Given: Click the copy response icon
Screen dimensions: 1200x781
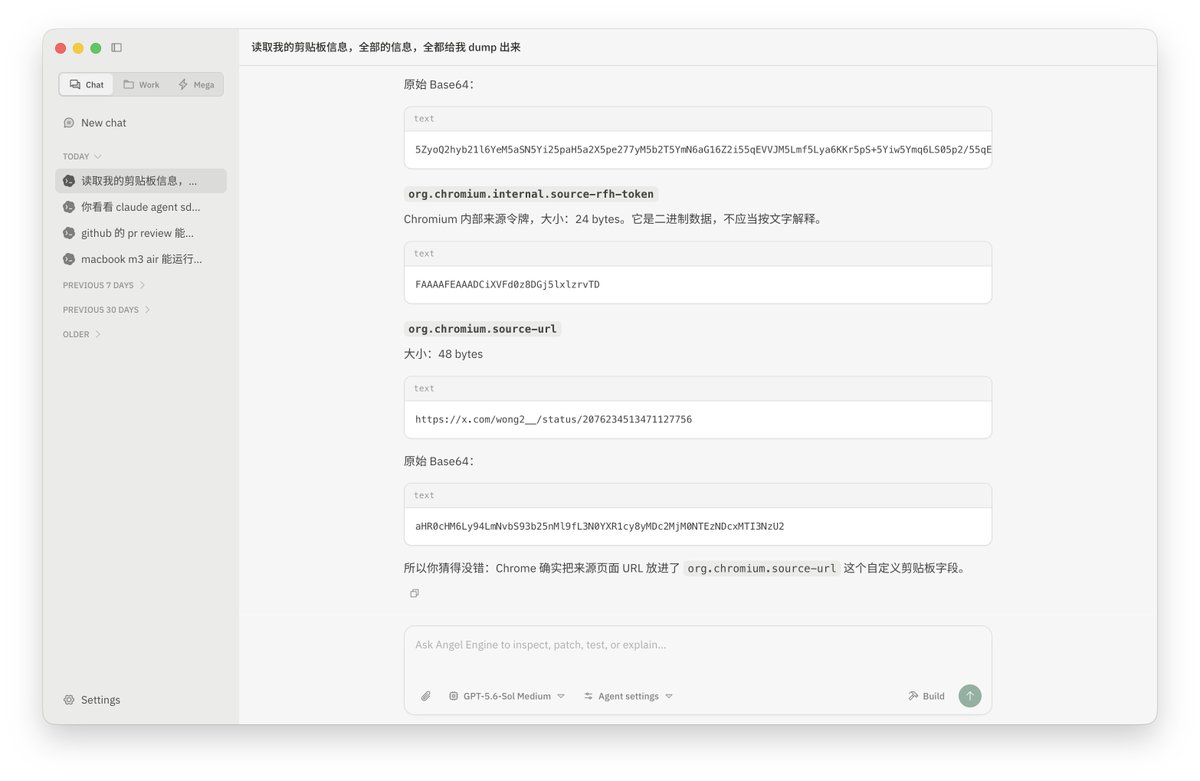Looking at the screenshot, I should coord(414,593).
